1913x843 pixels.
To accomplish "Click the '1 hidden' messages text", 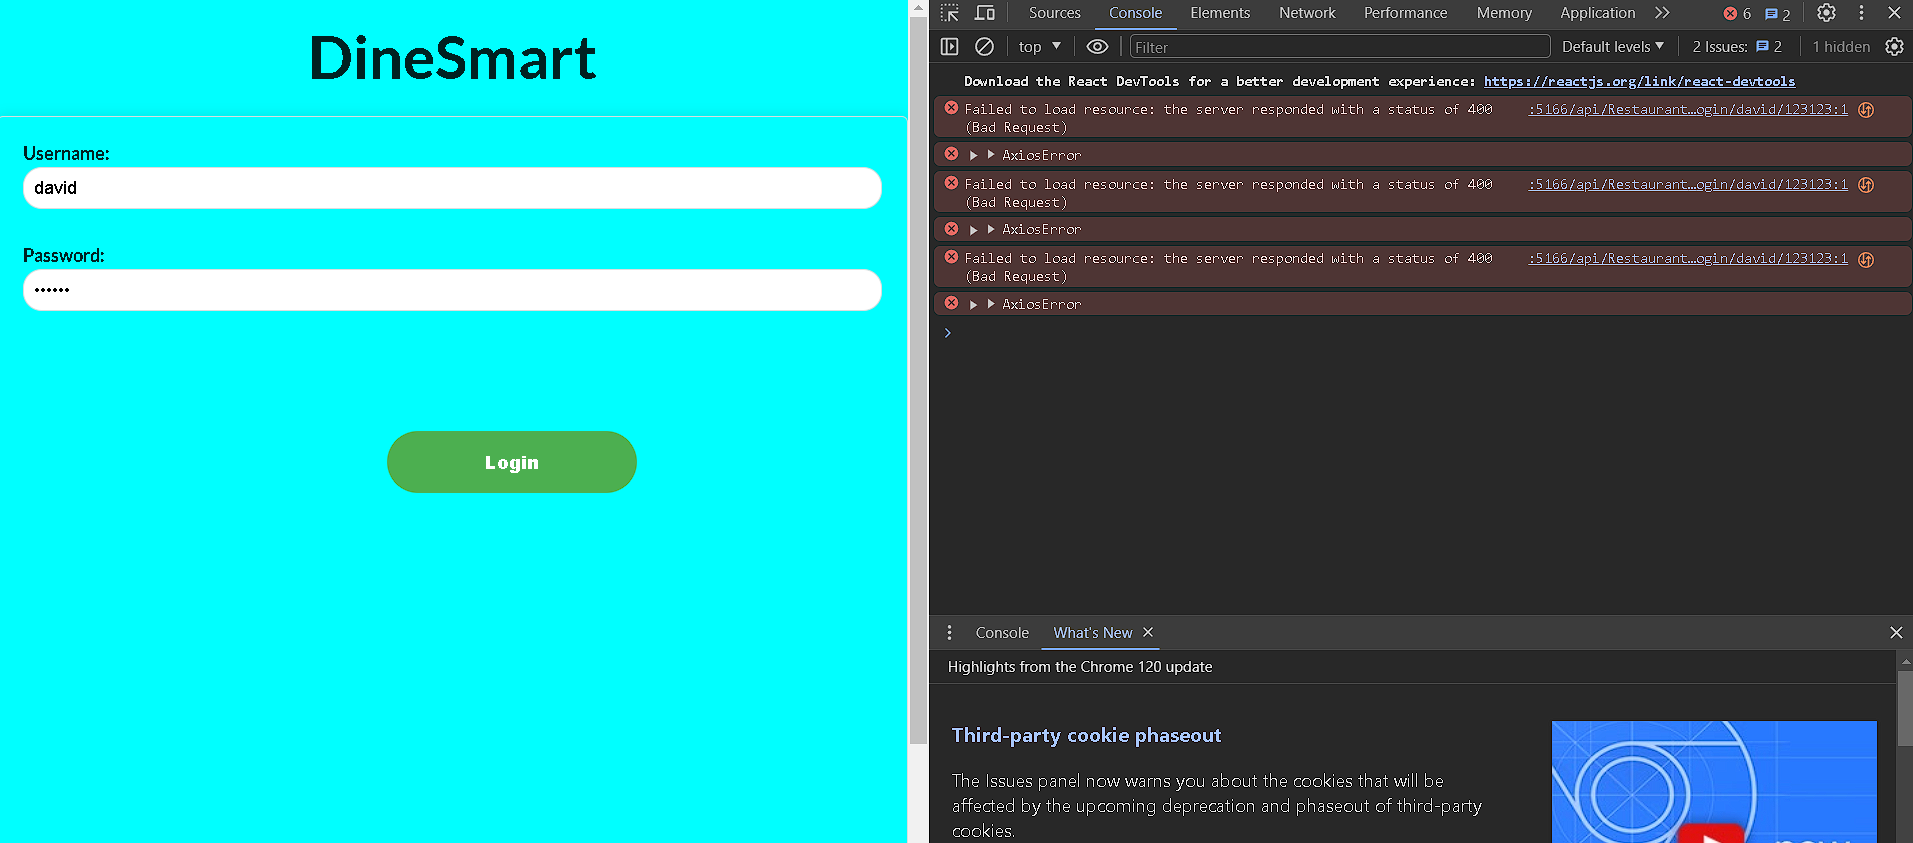I will (1841, 47).
